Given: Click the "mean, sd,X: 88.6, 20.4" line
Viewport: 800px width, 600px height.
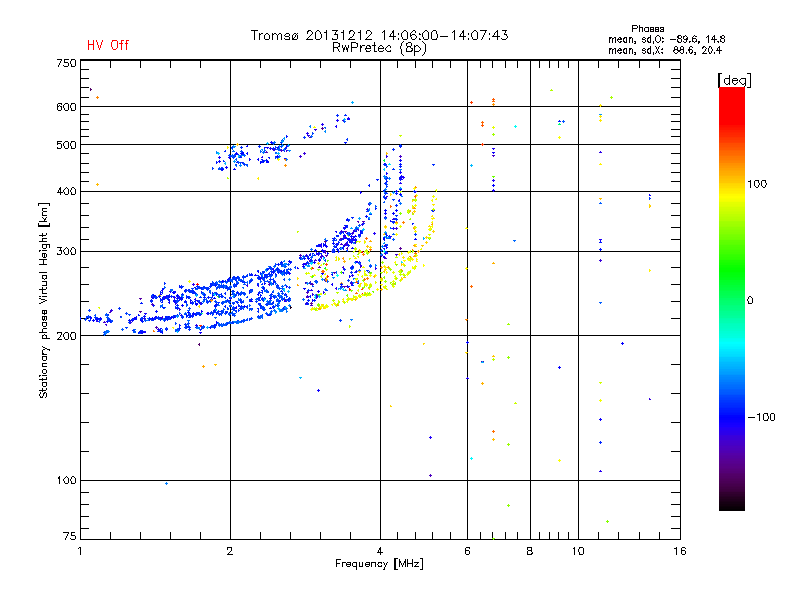Looking at the screenshot, I should click(x=665, y=50).
